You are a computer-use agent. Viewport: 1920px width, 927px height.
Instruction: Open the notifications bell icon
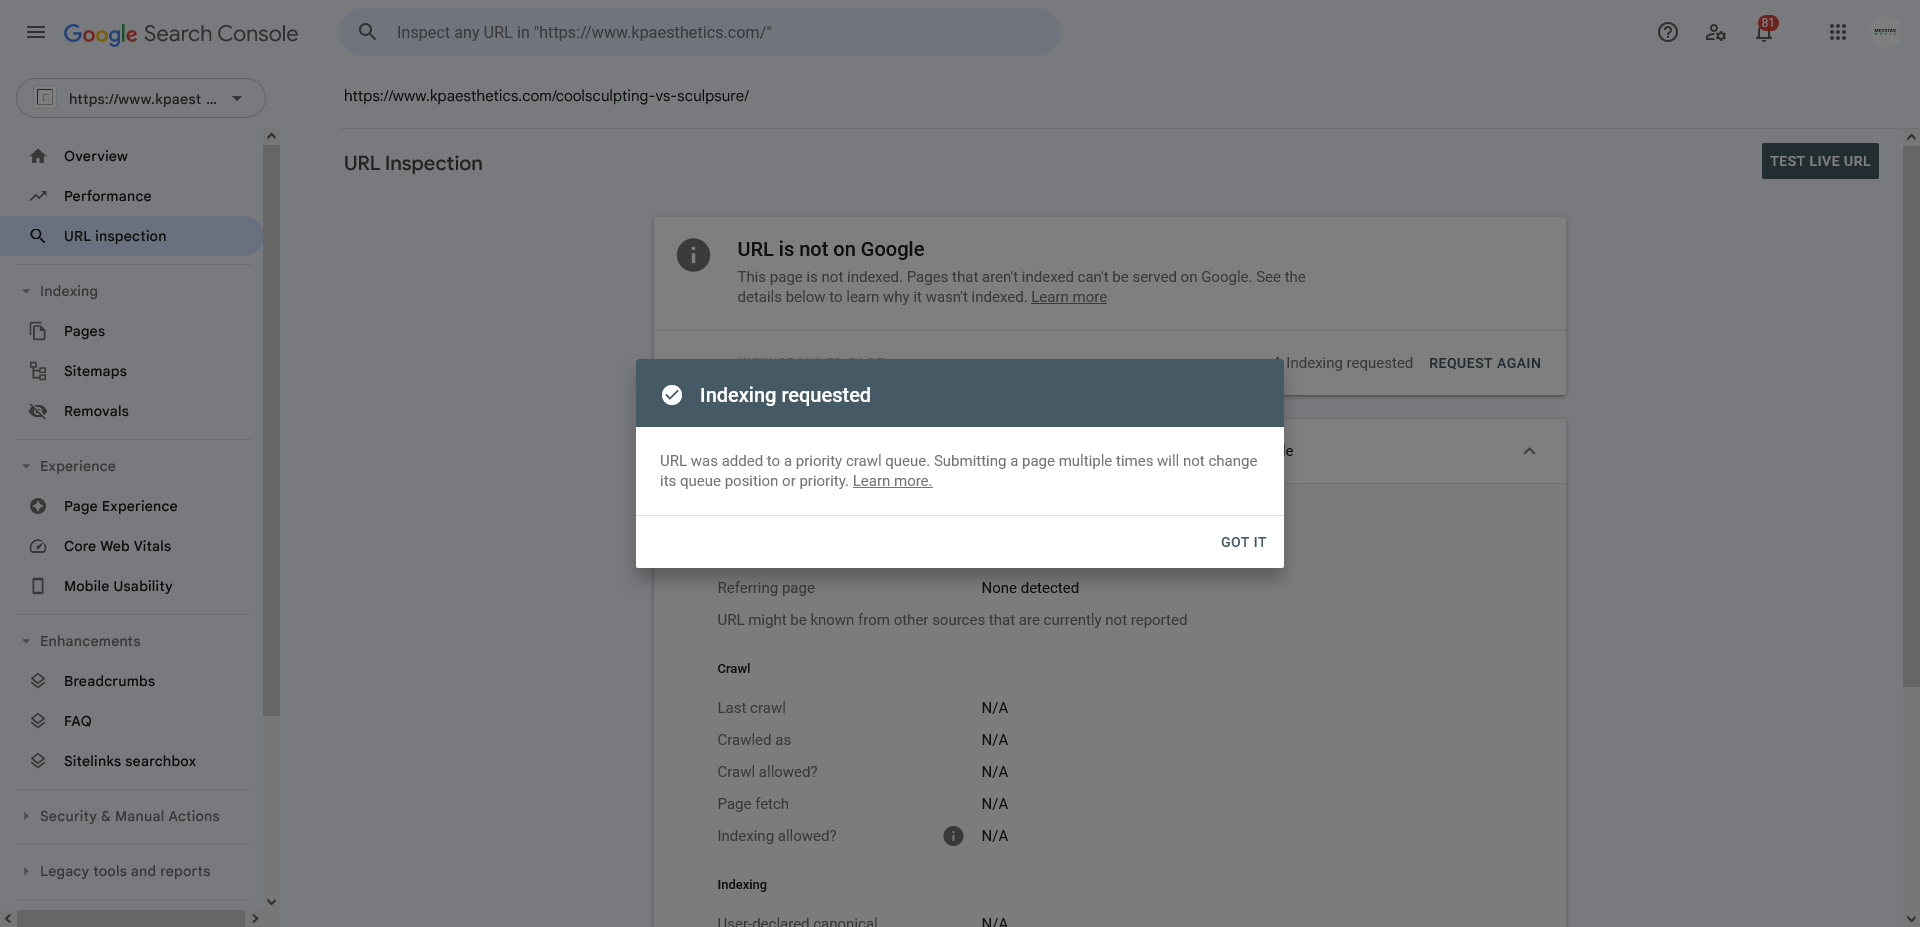[1764, 32]
